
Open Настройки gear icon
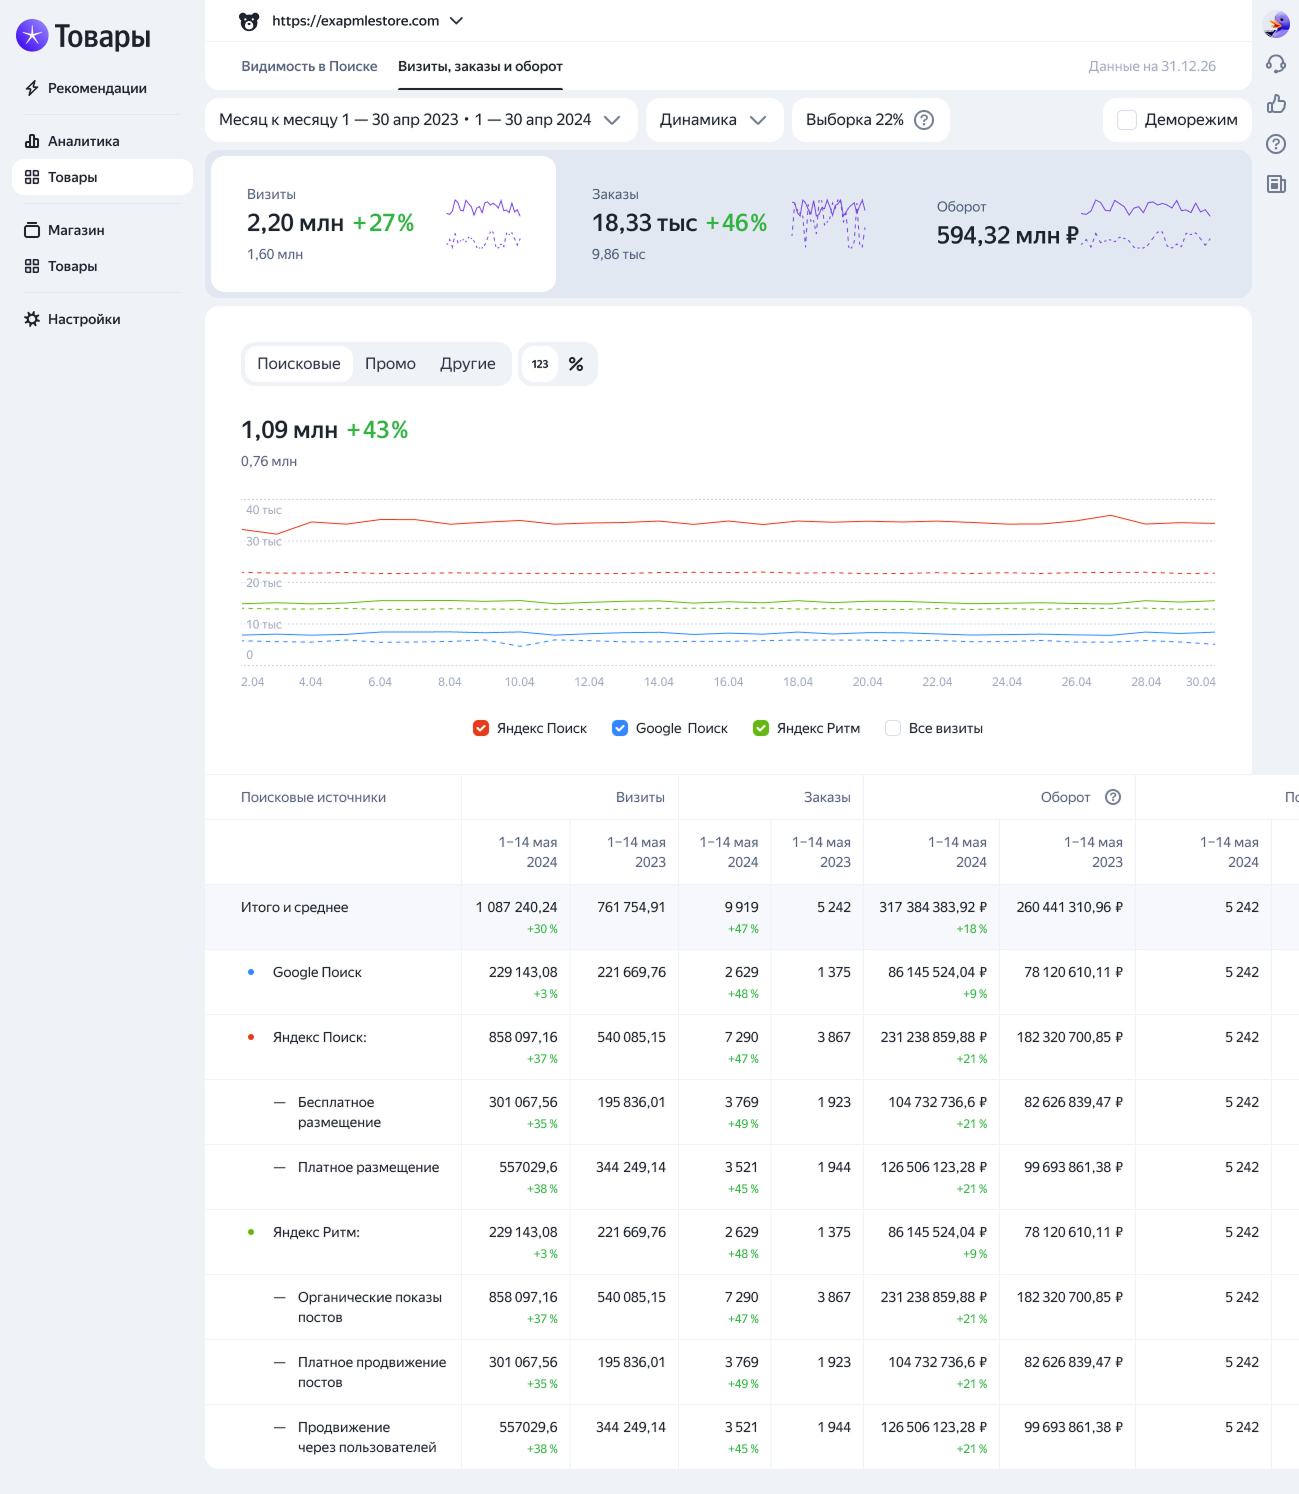point(32,319)
